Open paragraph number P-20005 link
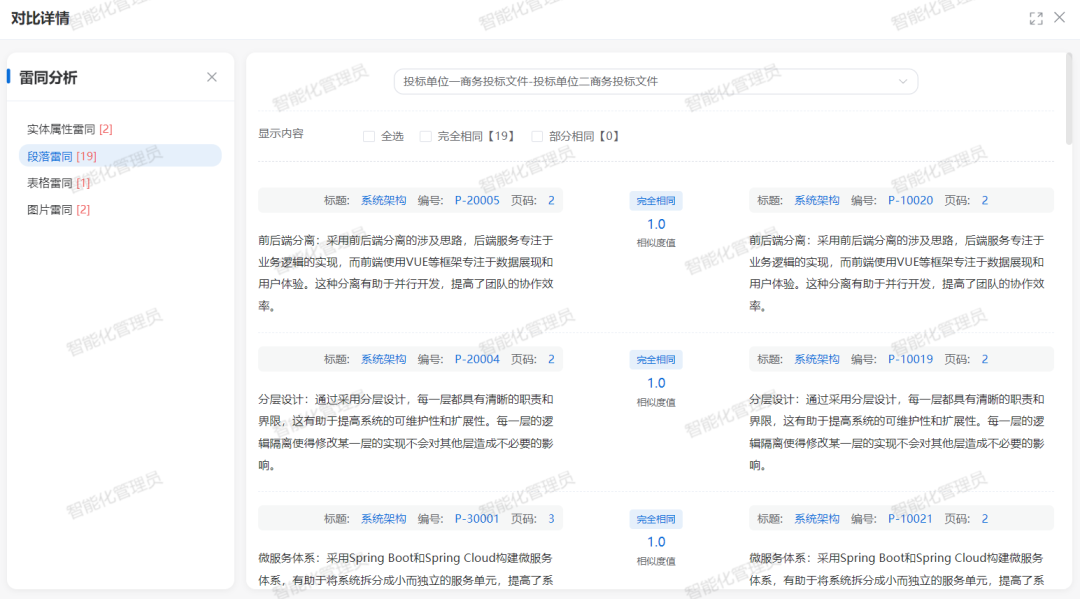This screenshot has height=599, width=1080. (x=477, y=200)
